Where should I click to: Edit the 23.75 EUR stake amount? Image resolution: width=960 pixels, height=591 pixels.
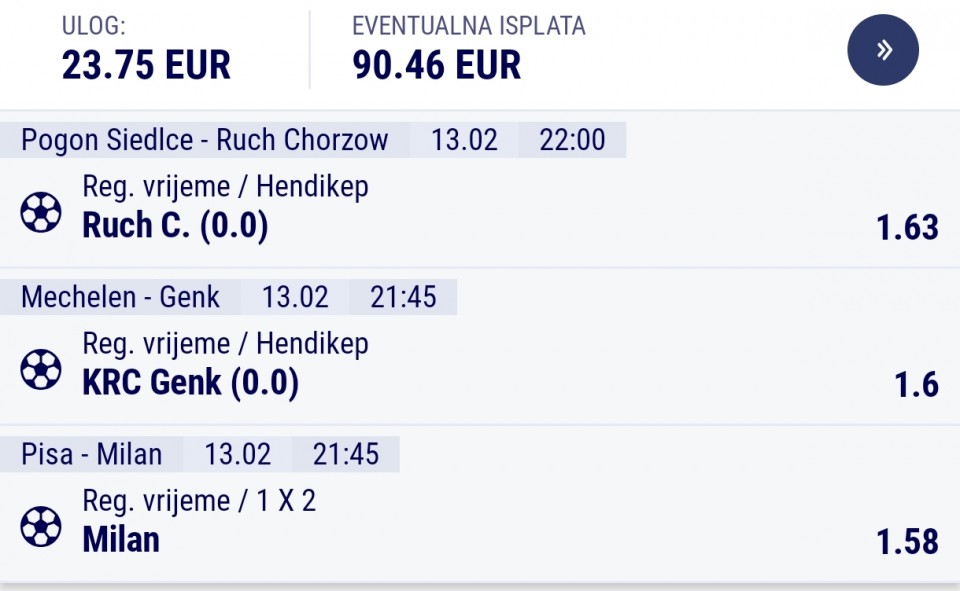[x=146, y=65]
